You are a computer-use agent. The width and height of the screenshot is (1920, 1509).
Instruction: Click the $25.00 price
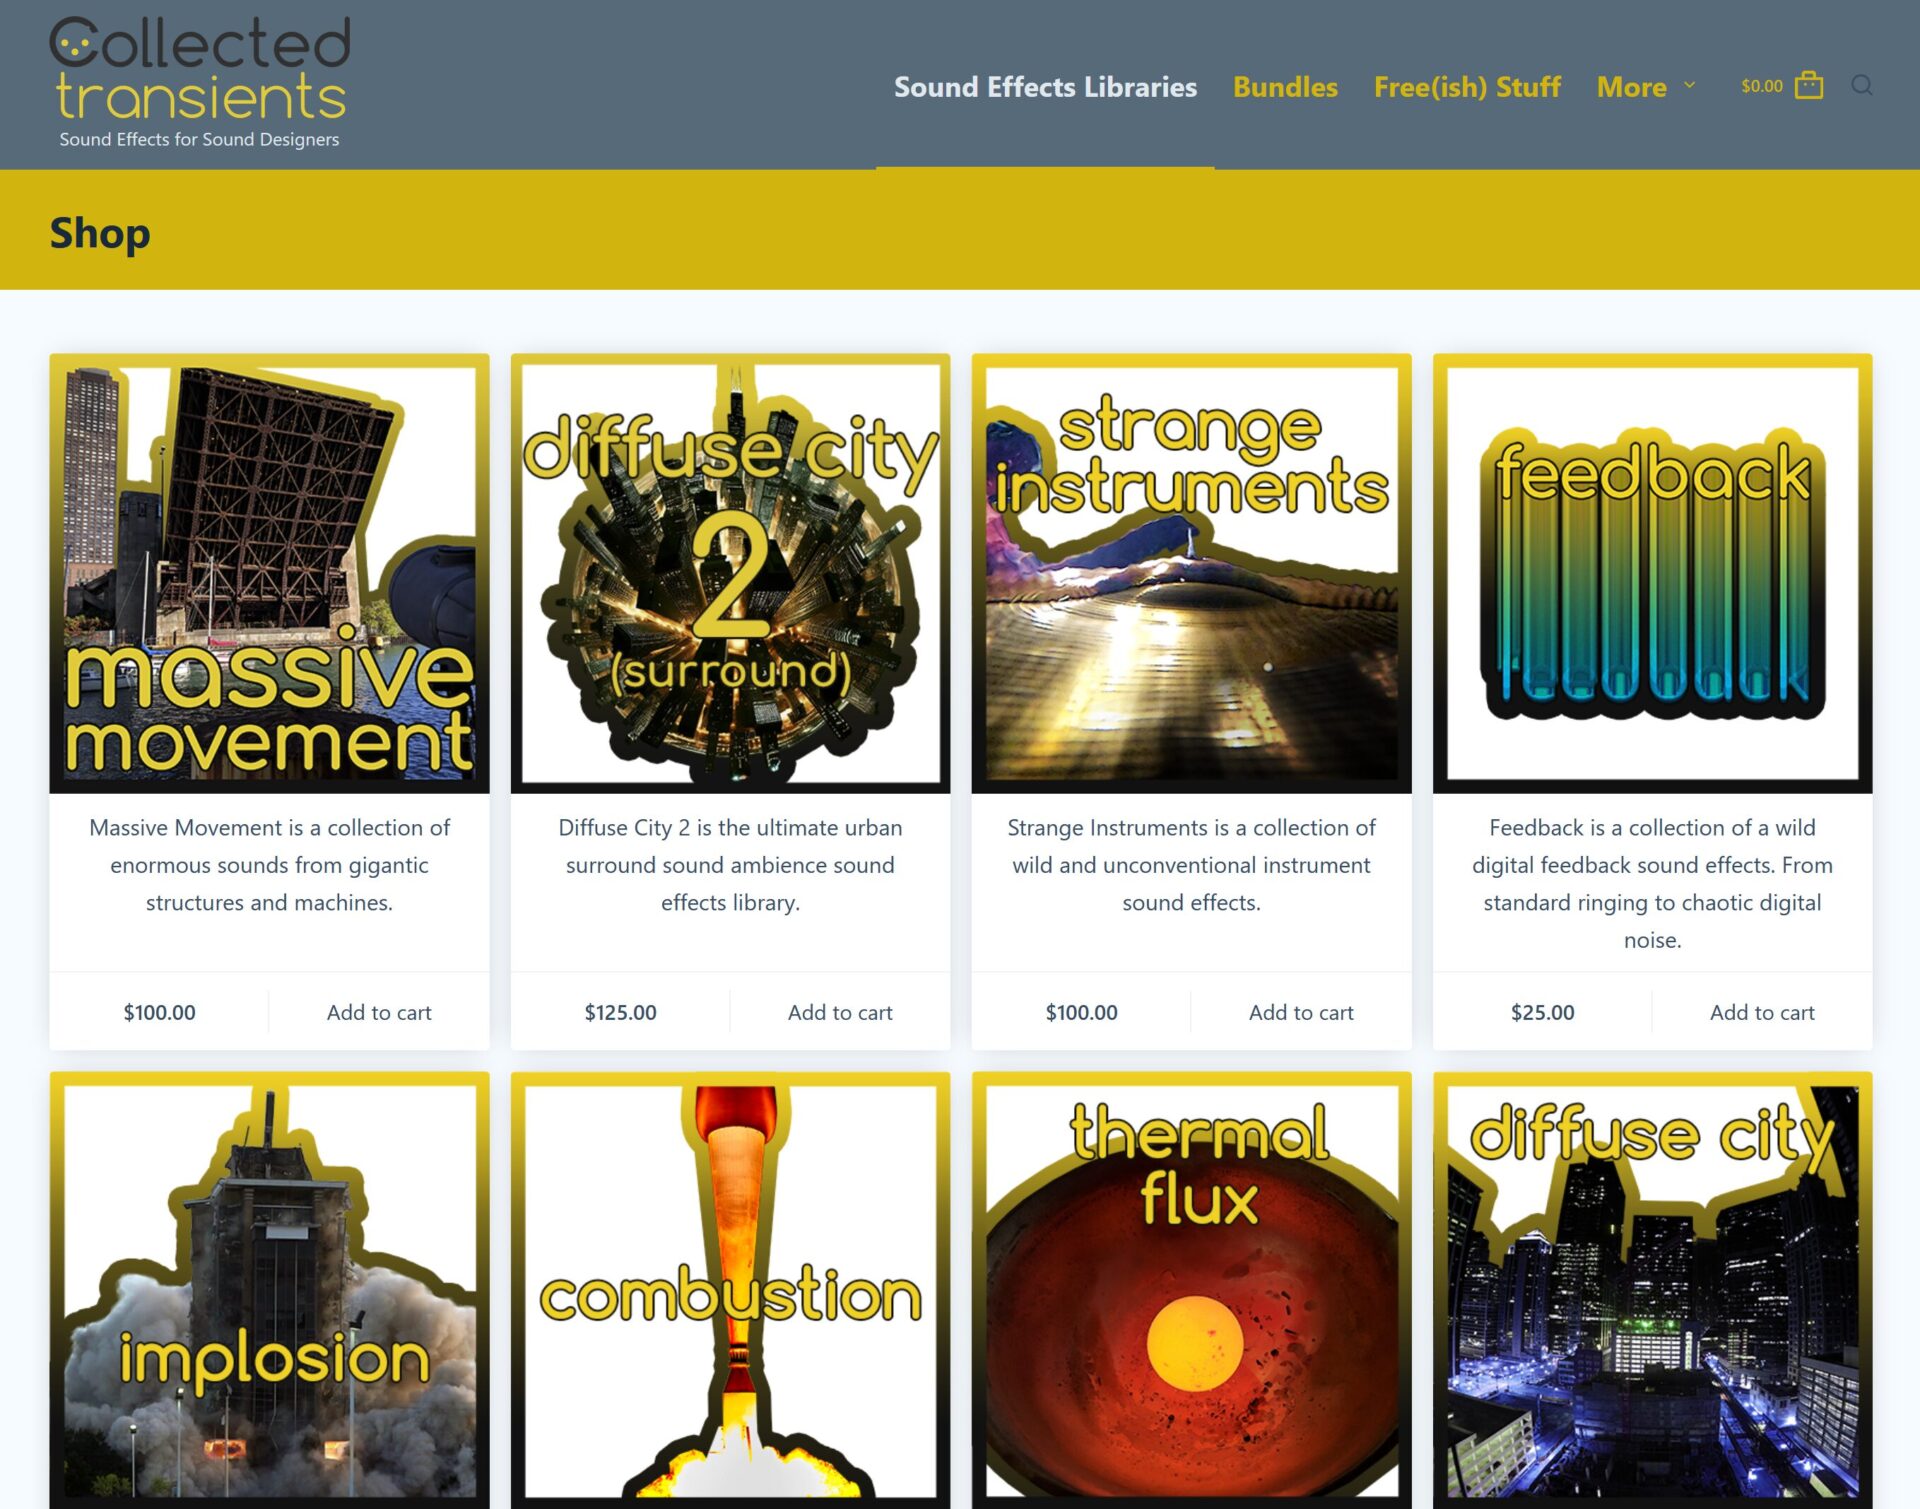click(1542, 1012)
